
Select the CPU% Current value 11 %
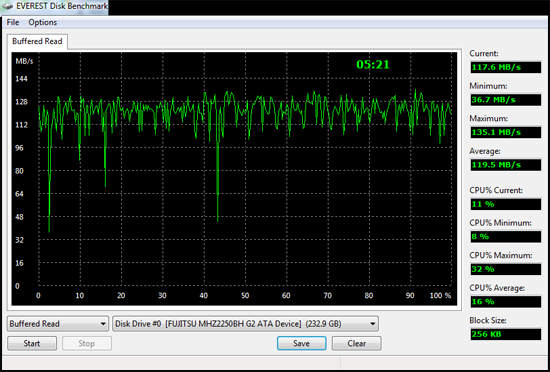[x=505, y=204]
